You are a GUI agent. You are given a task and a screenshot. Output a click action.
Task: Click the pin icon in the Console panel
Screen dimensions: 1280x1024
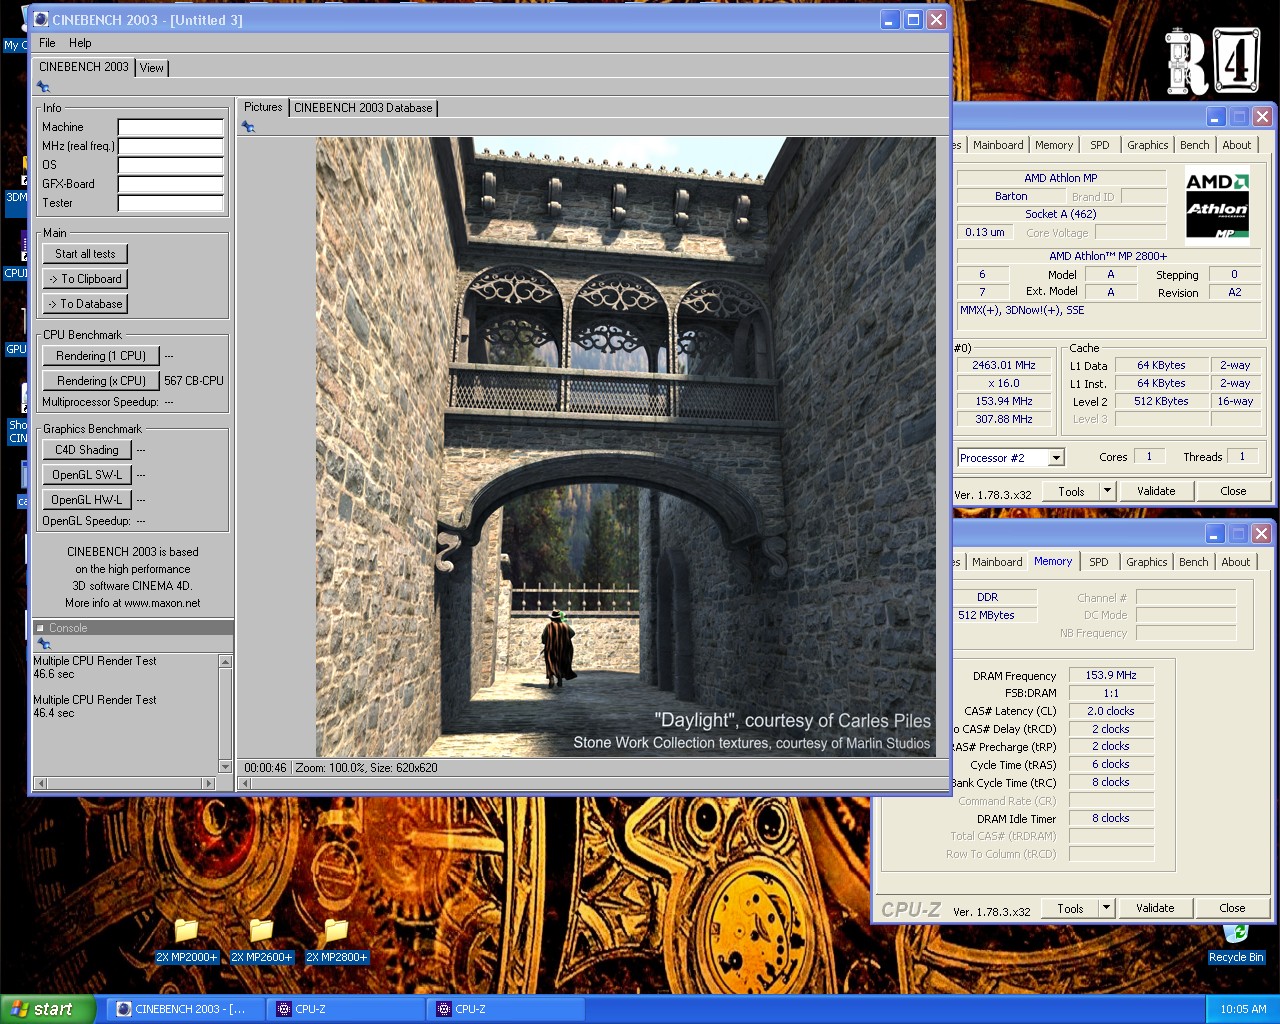point(43,644)
